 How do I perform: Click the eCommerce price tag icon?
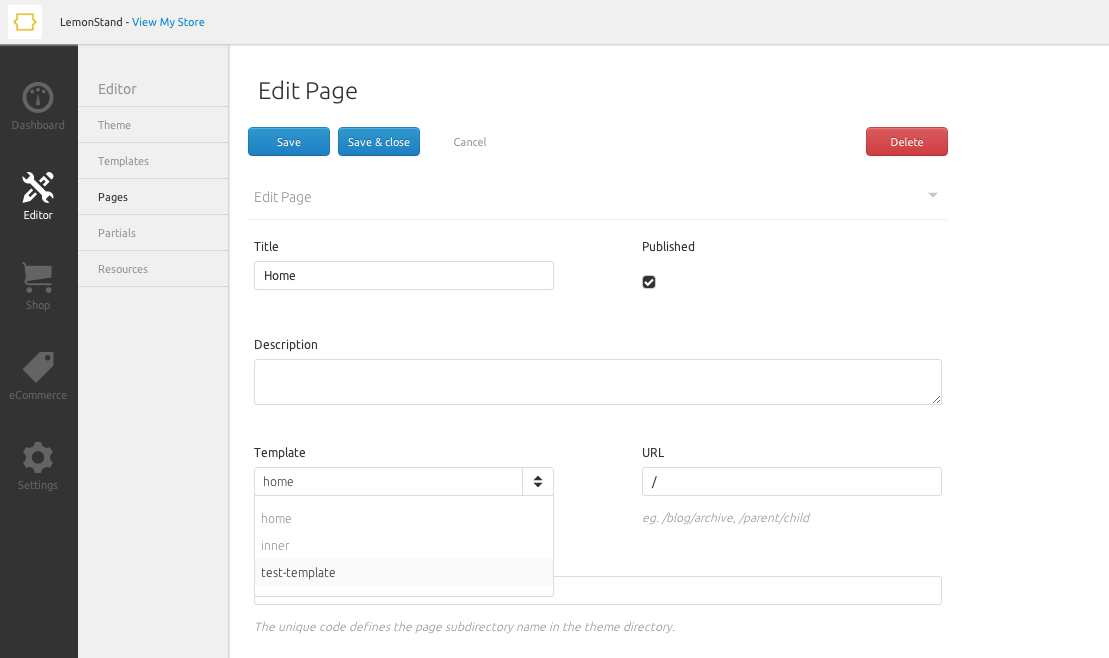pyautogui.click(x=38, y=367)
